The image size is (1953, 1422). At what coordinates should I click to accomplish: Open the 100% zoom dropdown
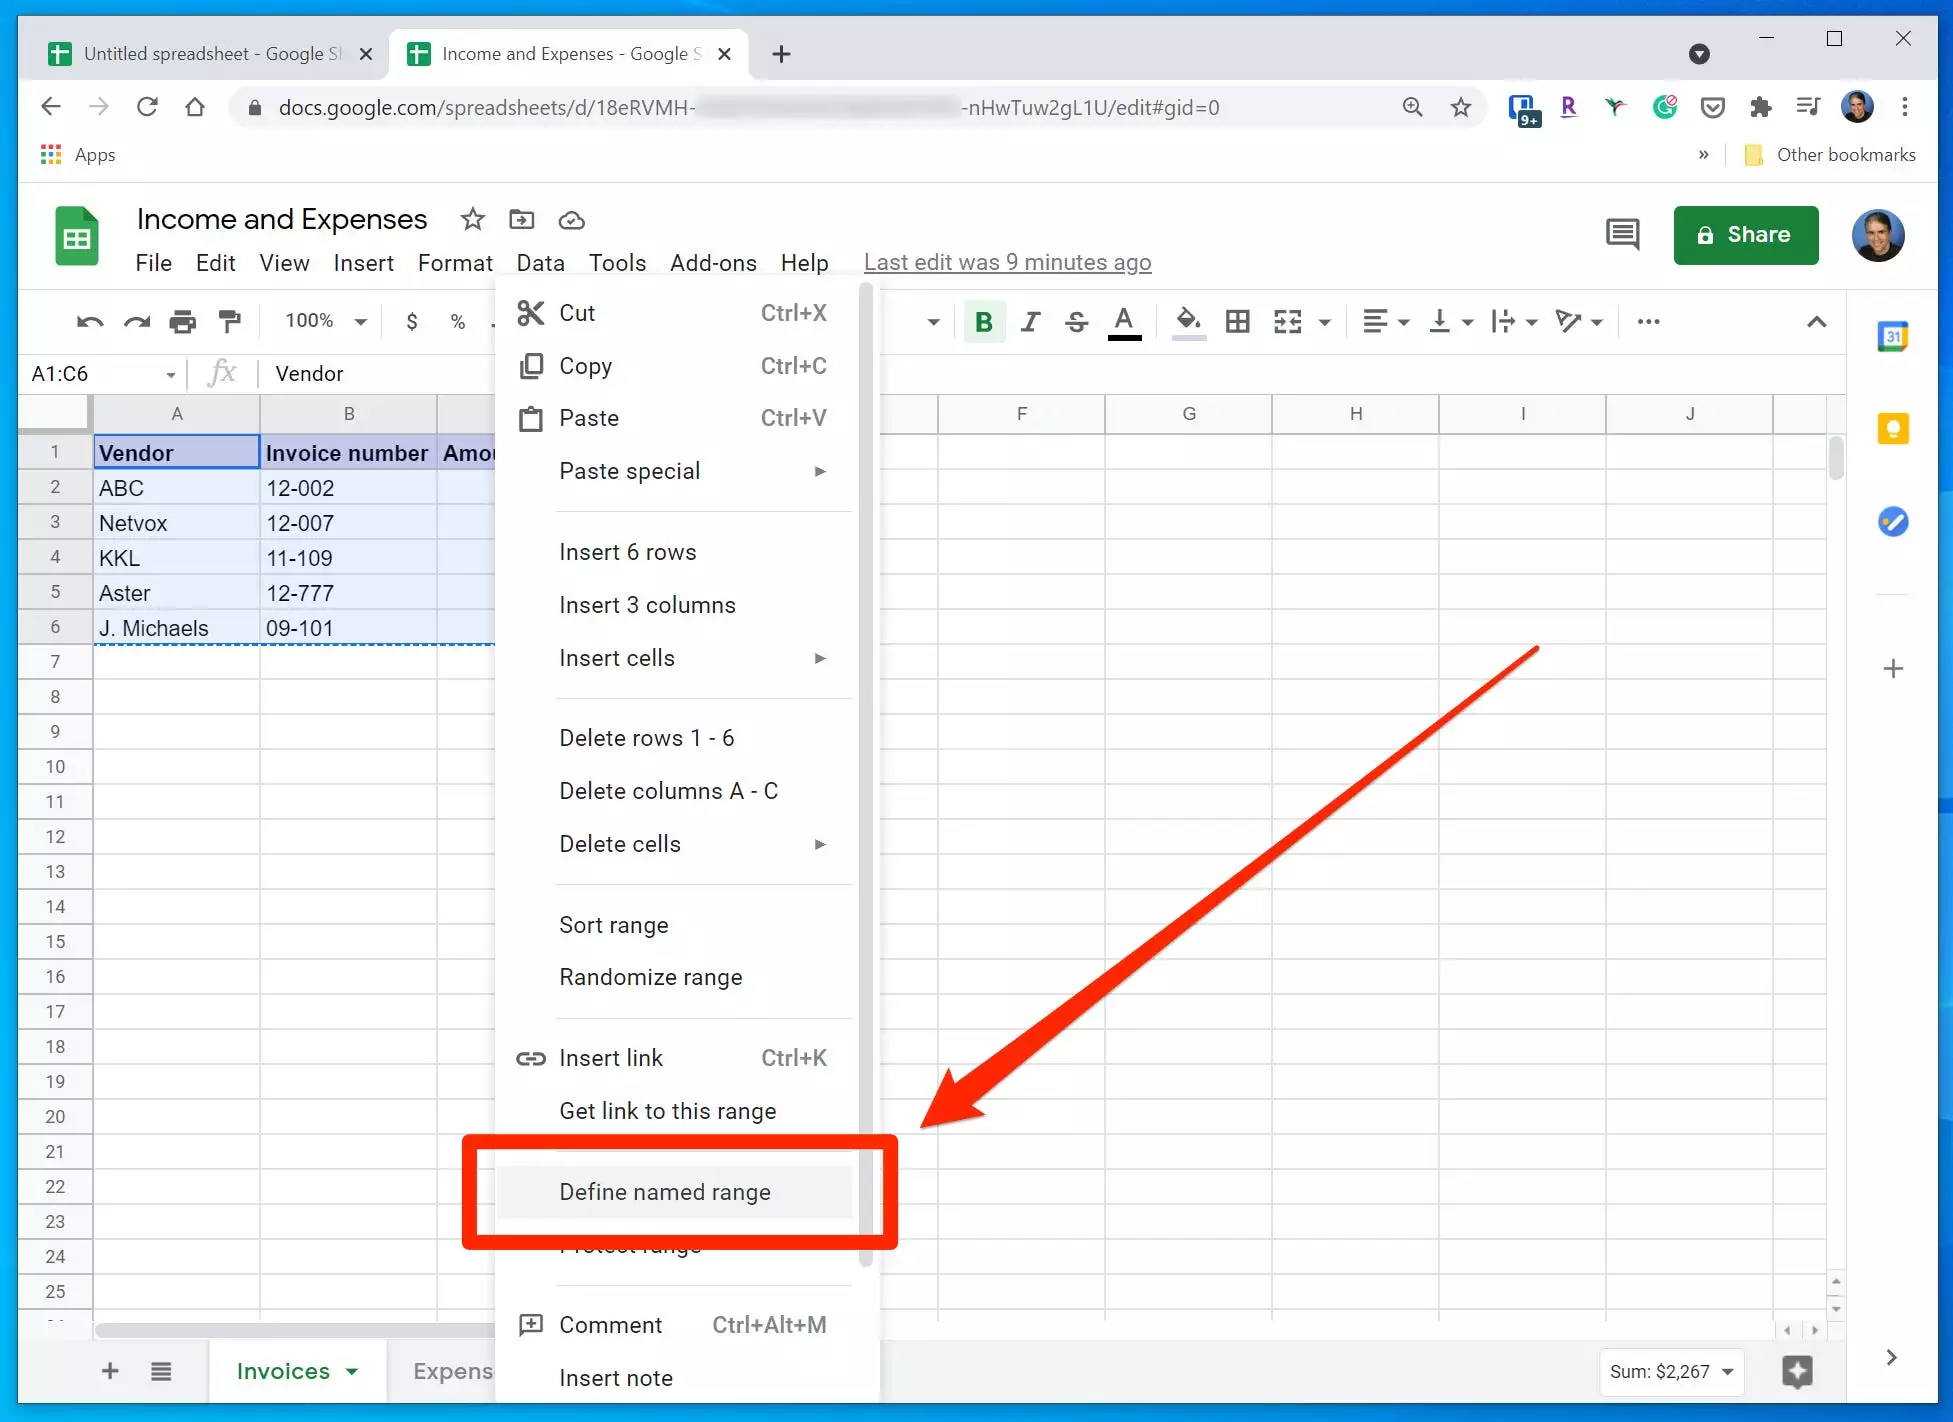pos(325,321)
